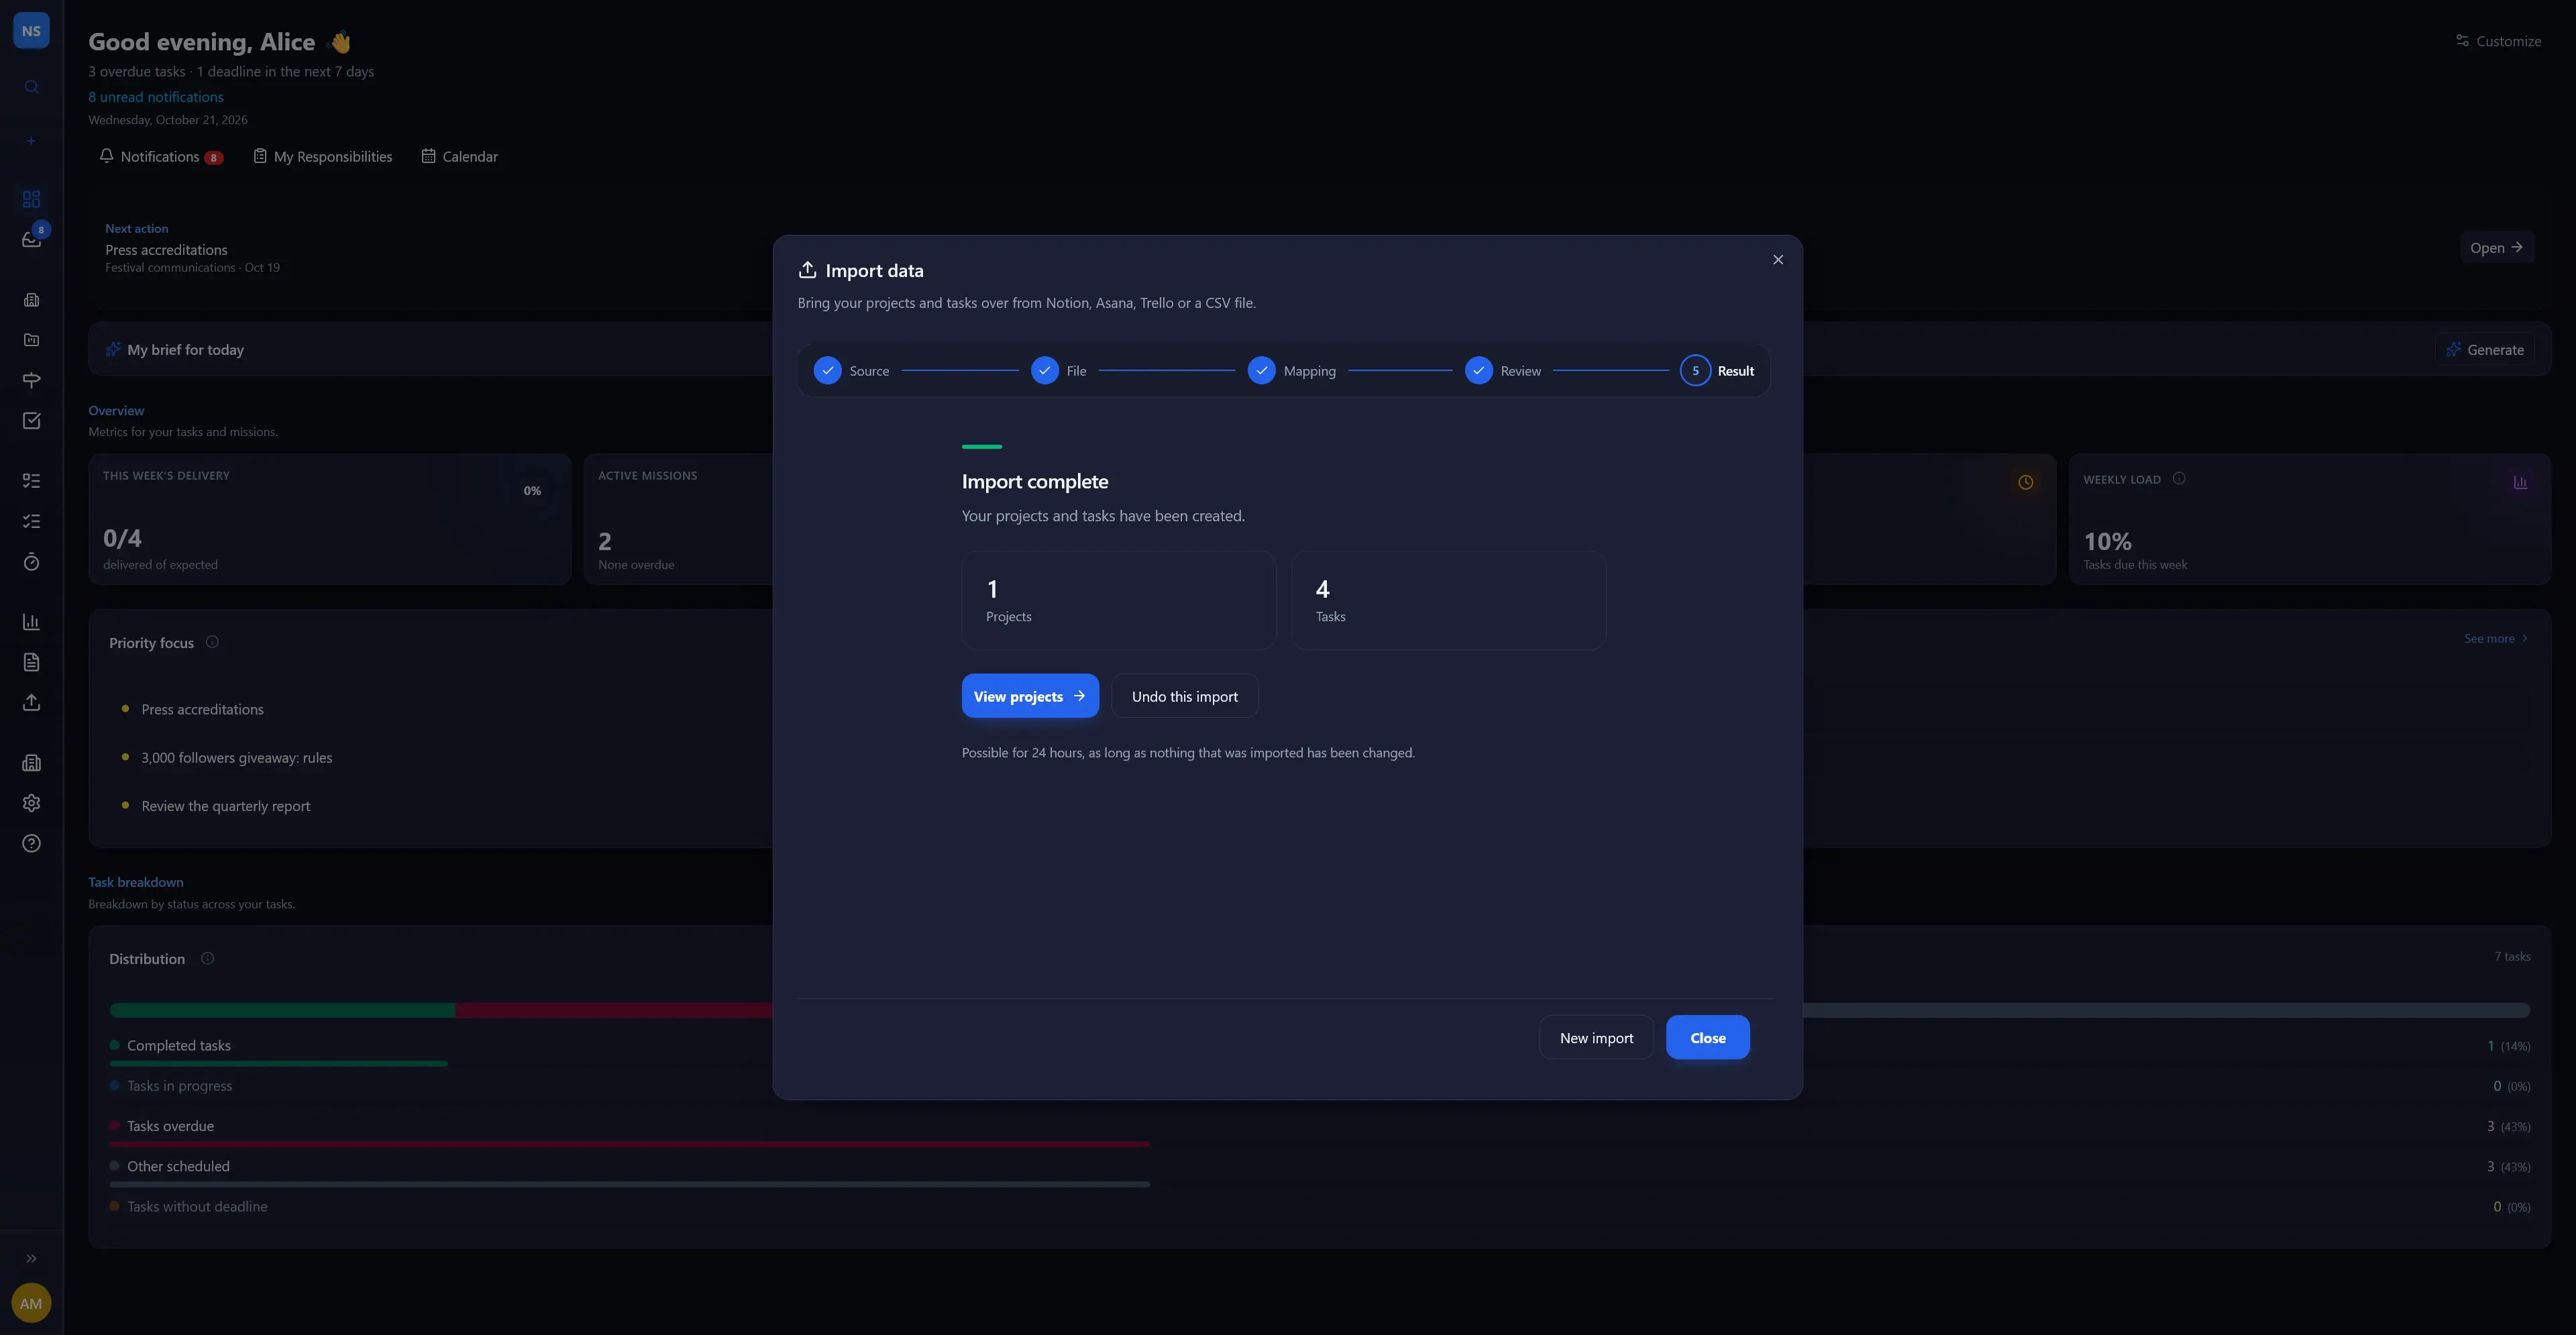This screenshot has height=1335, width=2576.
Task: Select the Mapping step in the wizard
Action: tap(1291, 371)
